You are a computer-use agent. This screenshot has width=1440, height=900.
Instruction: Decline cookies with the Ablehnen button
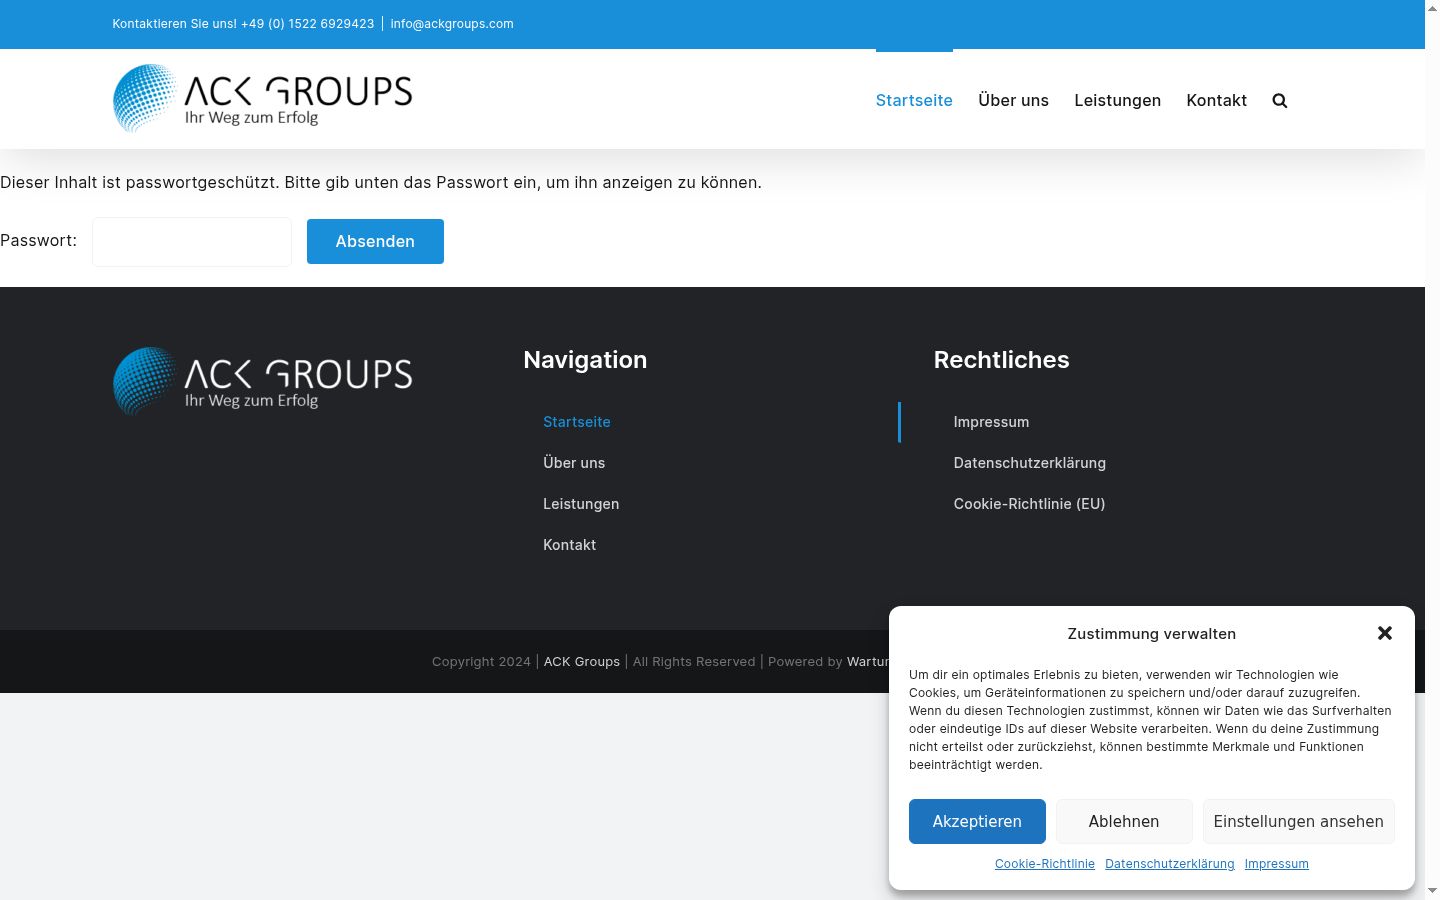pos(1124,821)
